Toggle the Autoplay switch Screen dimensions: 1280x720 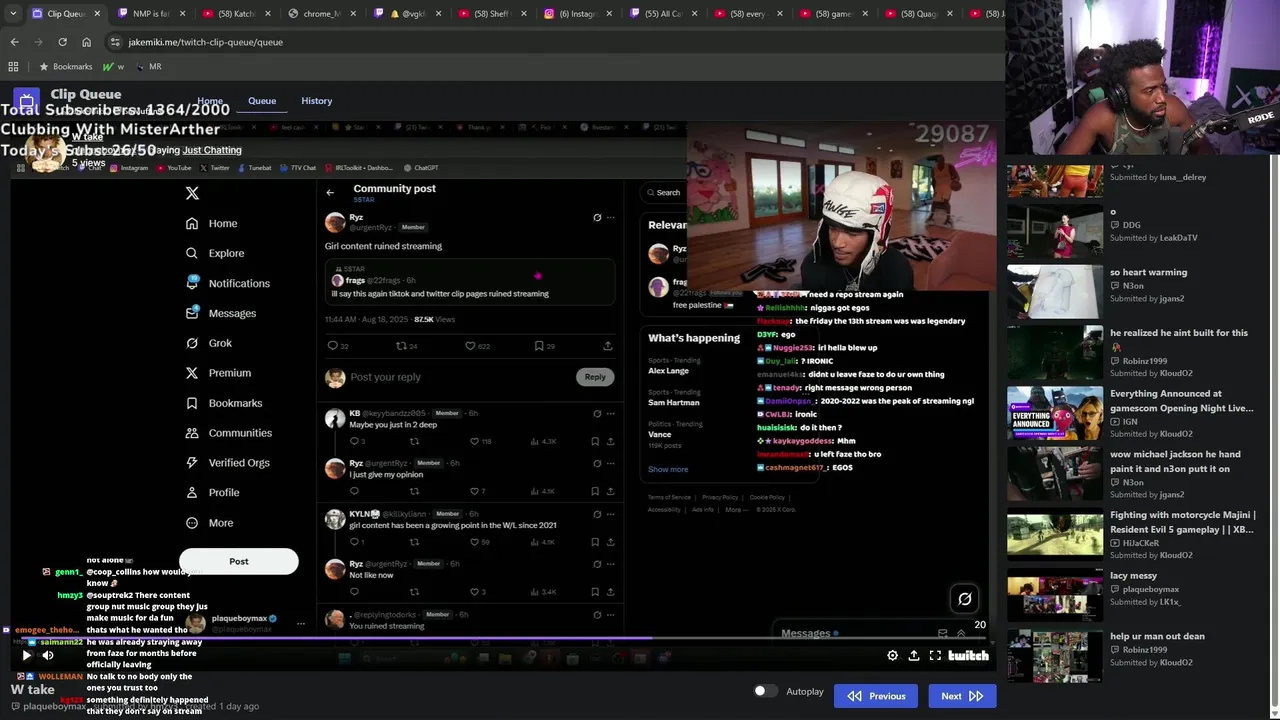pyautogui.click(x=764, y=691)
